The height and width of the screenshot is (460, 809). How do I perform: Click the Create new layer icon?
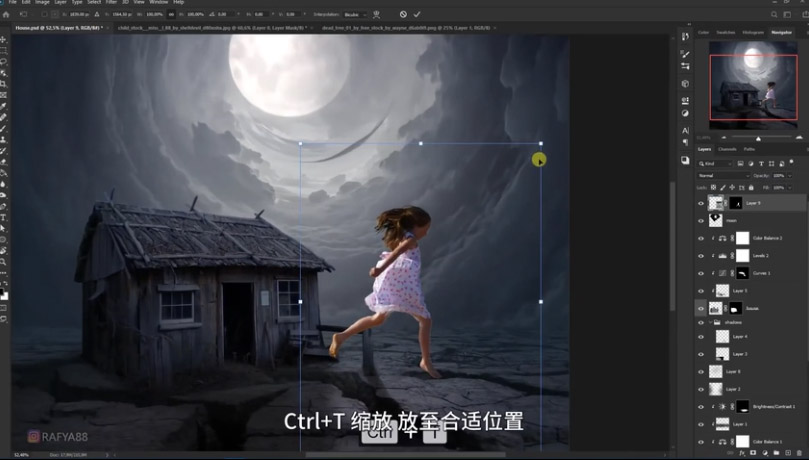coord(786,454)
